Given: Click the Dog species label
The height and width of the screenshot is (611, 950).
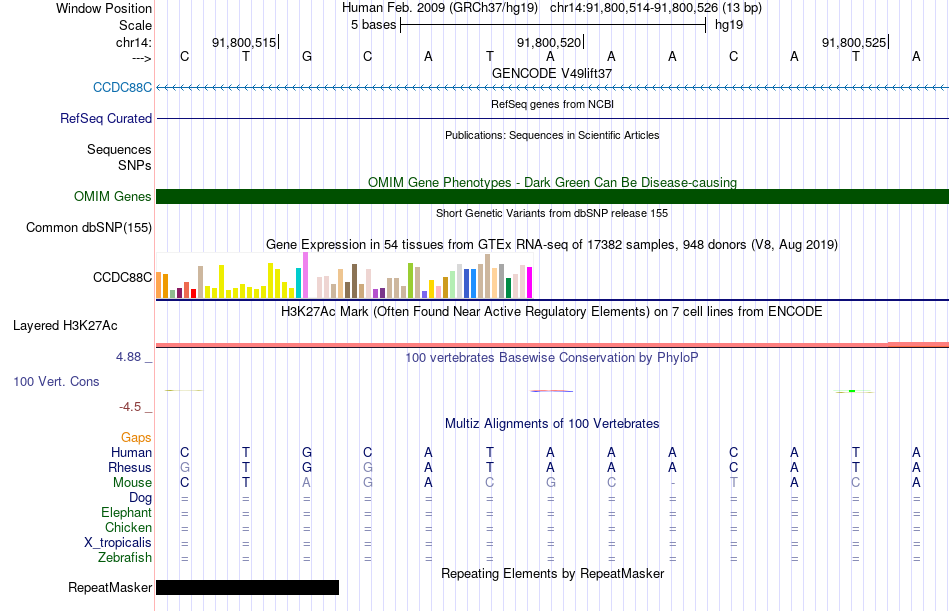Looking at the screenshot, I should click(140, 498).
